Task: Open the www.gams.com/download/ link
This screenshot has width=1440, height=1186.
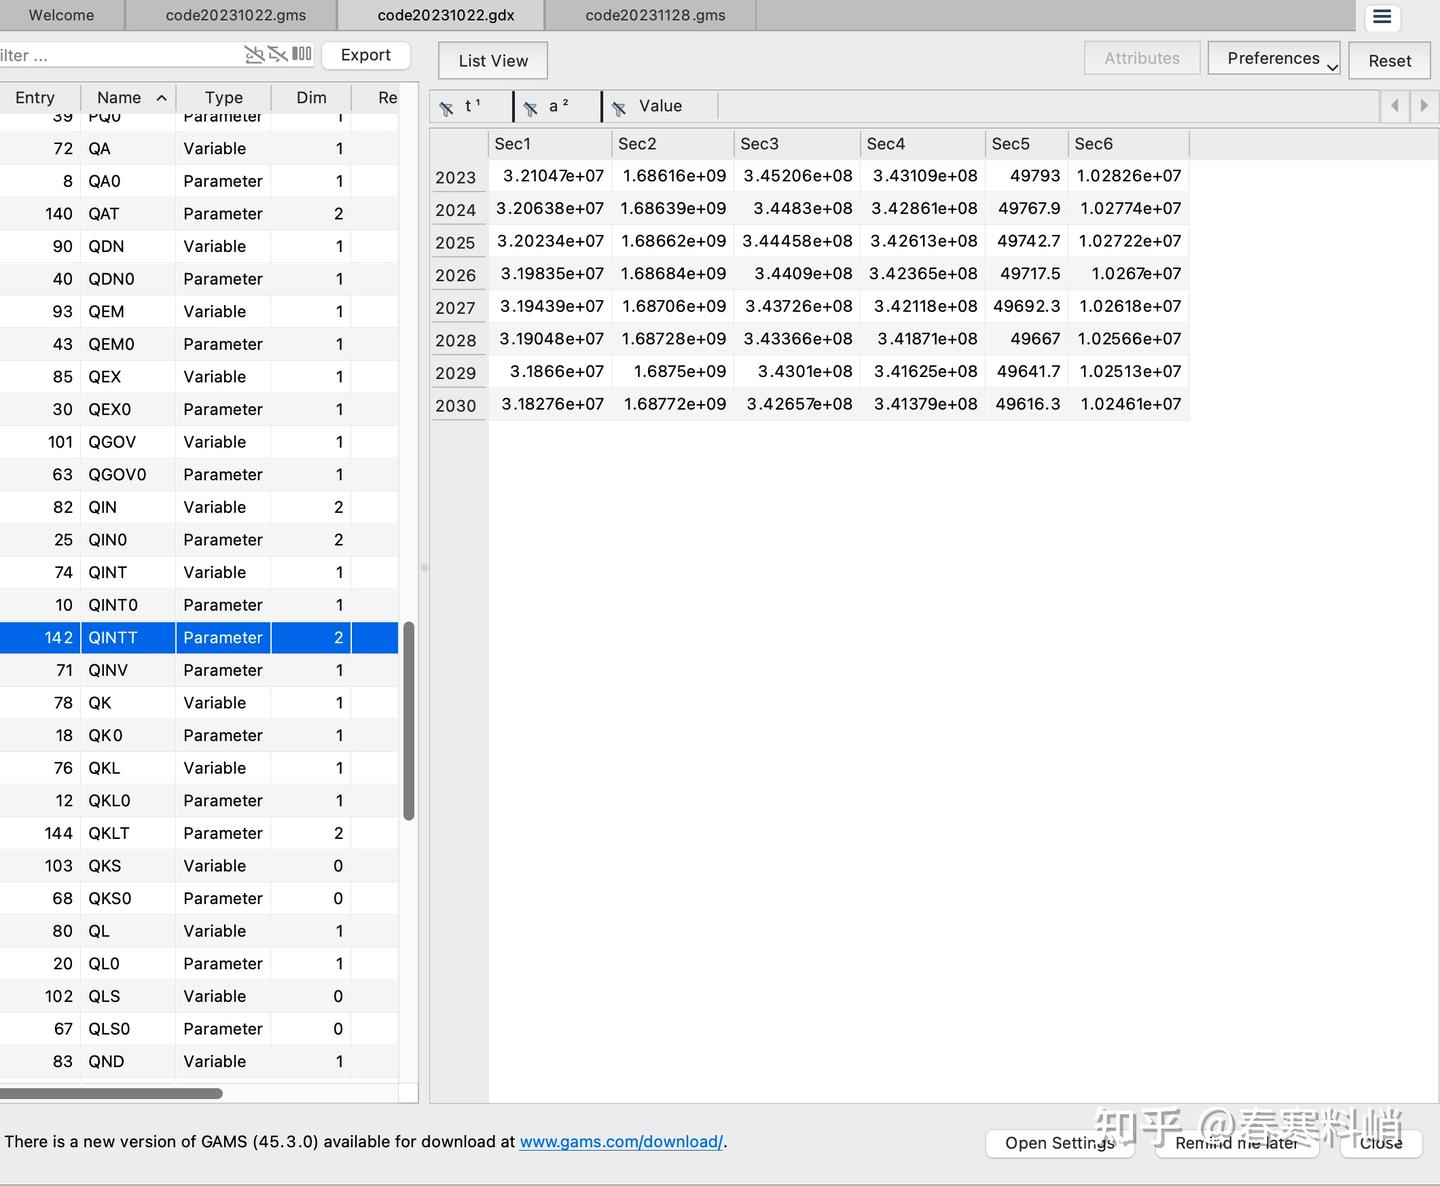Action: click(x=621, y=1141)
